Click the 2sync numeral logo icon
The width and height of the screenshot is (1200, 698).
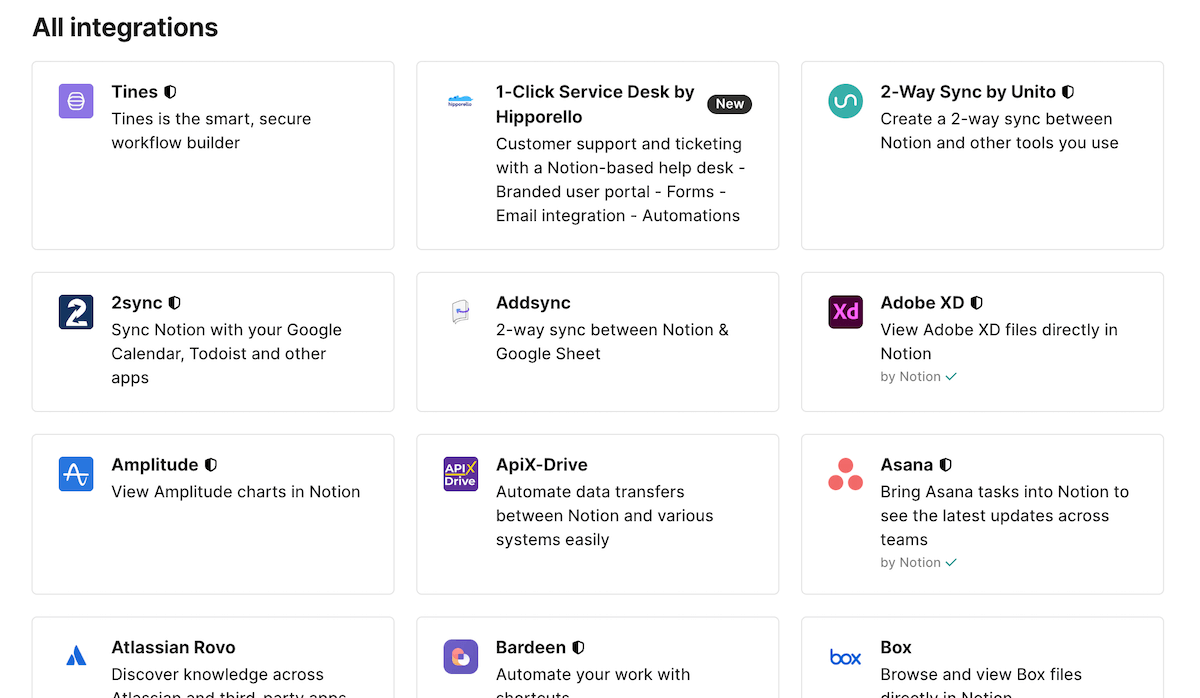click(x=75, y=311)
